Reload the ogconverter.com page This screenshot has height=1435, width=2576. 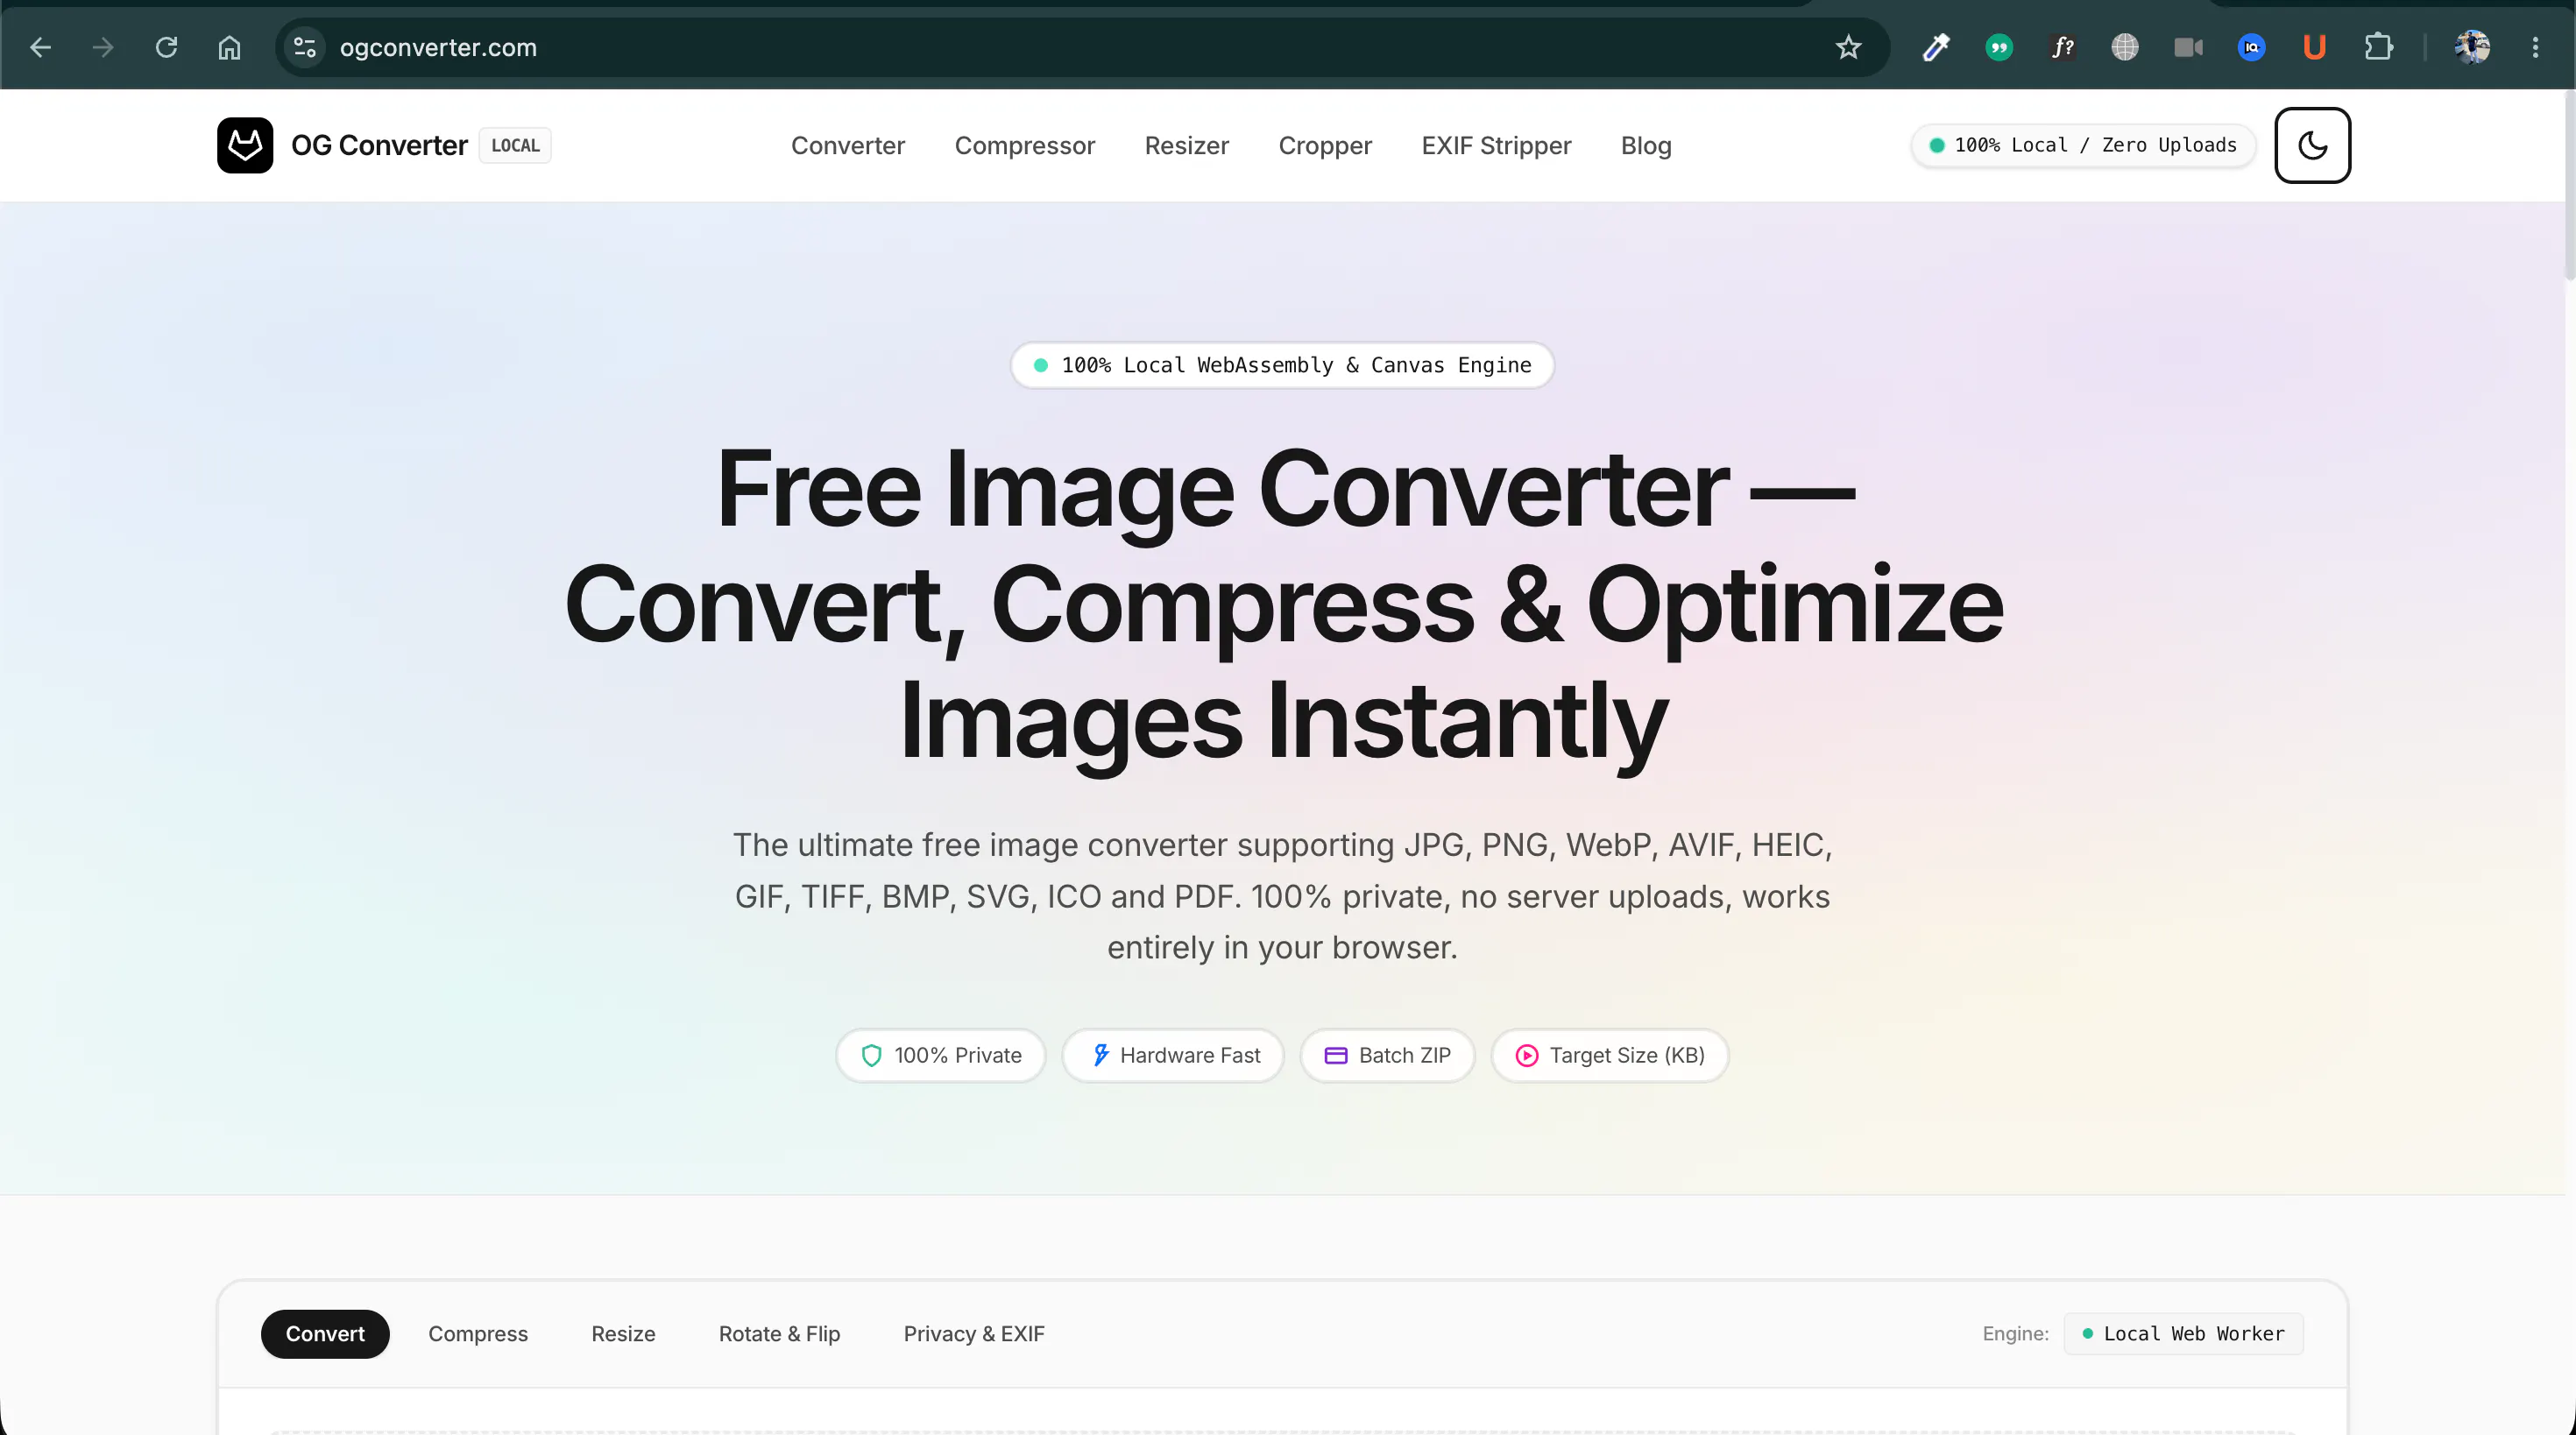coord(166,47)
